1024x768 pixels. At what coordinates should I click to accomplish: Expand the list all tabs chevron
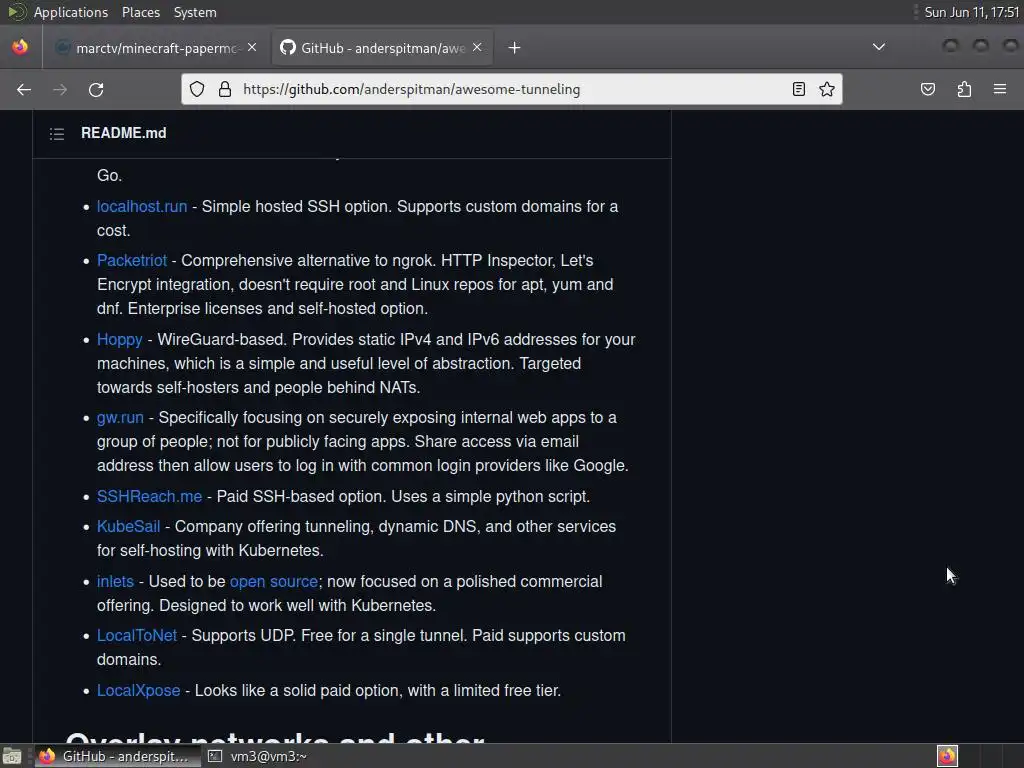click(x=879, y=47)
